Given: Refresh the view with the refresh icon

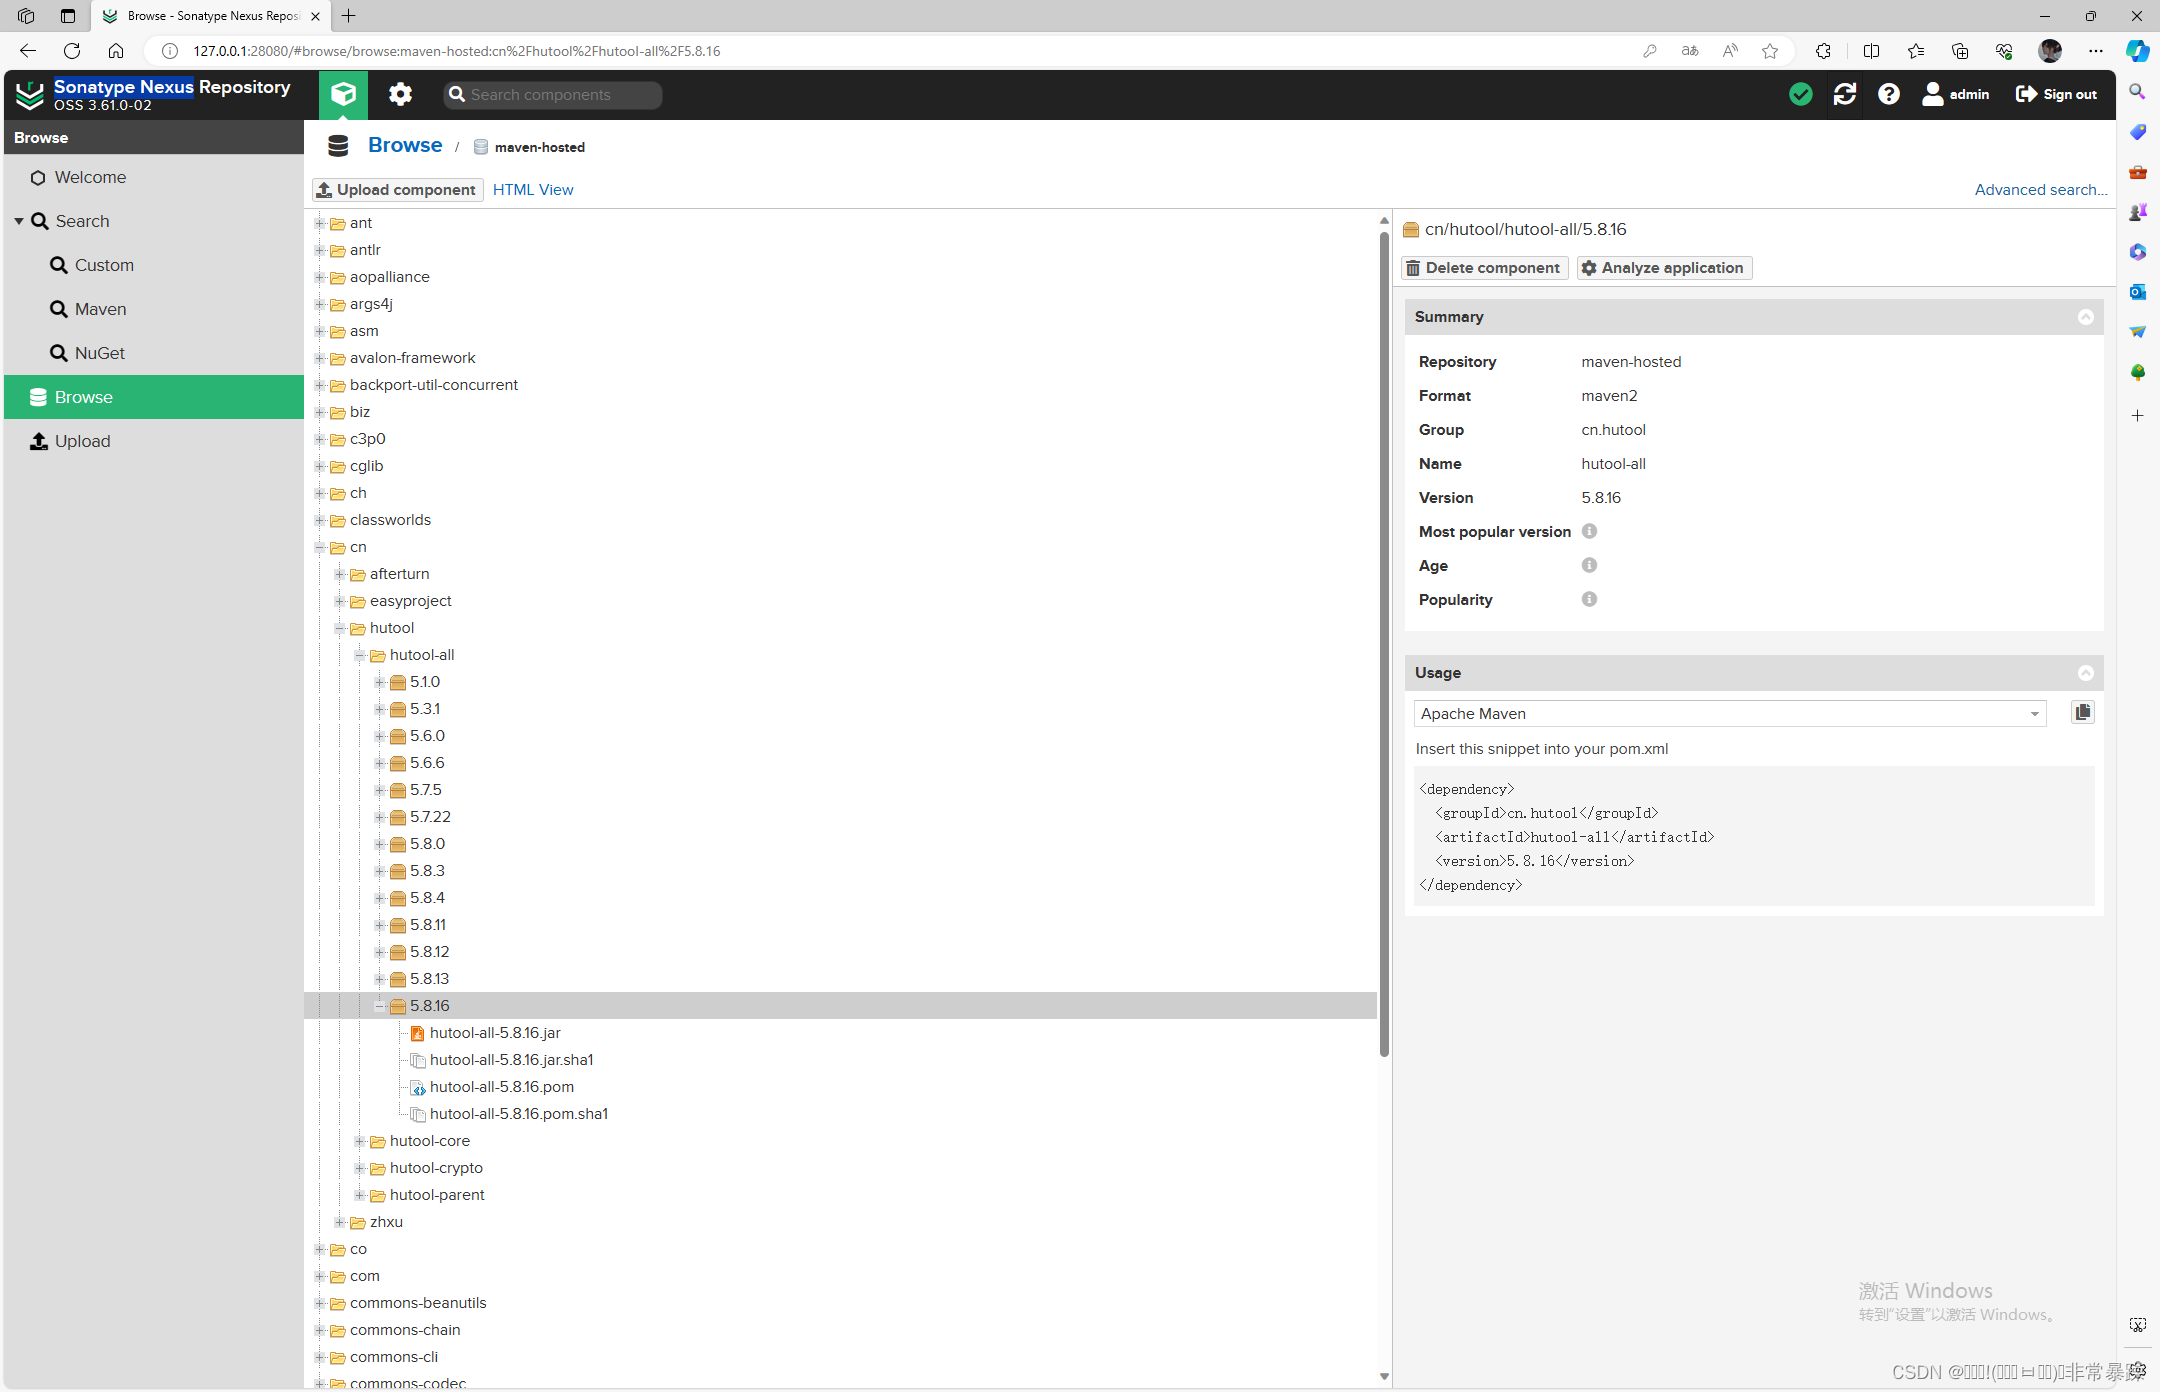Looking at the screenshot, I should click(1845, 94).
